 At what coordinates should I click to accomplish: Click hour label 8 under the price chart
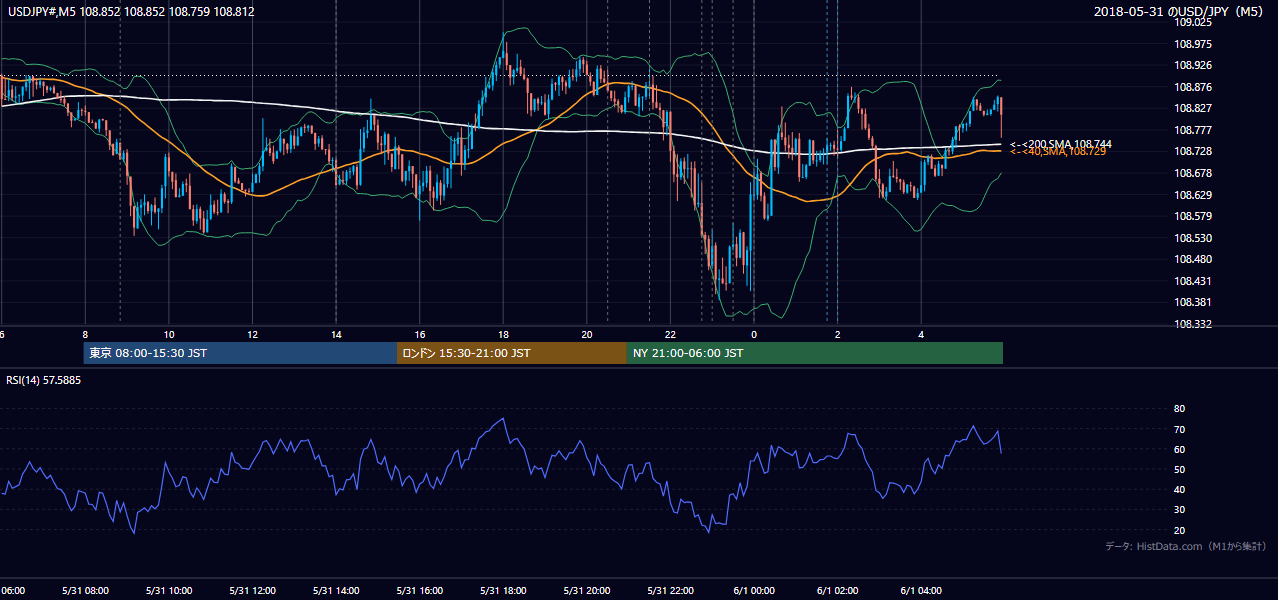click(x=85, y=335)
